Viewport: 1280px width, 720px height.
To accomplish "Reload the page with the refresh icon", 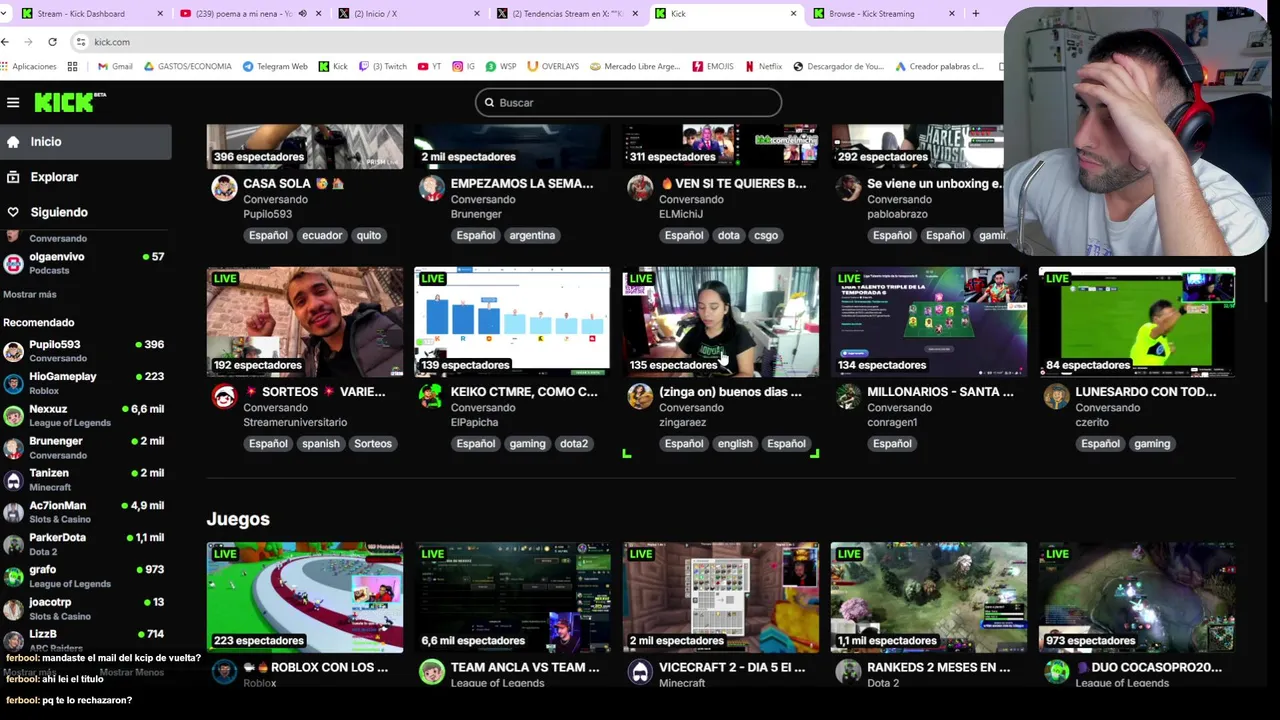I will tap(52, 42).
